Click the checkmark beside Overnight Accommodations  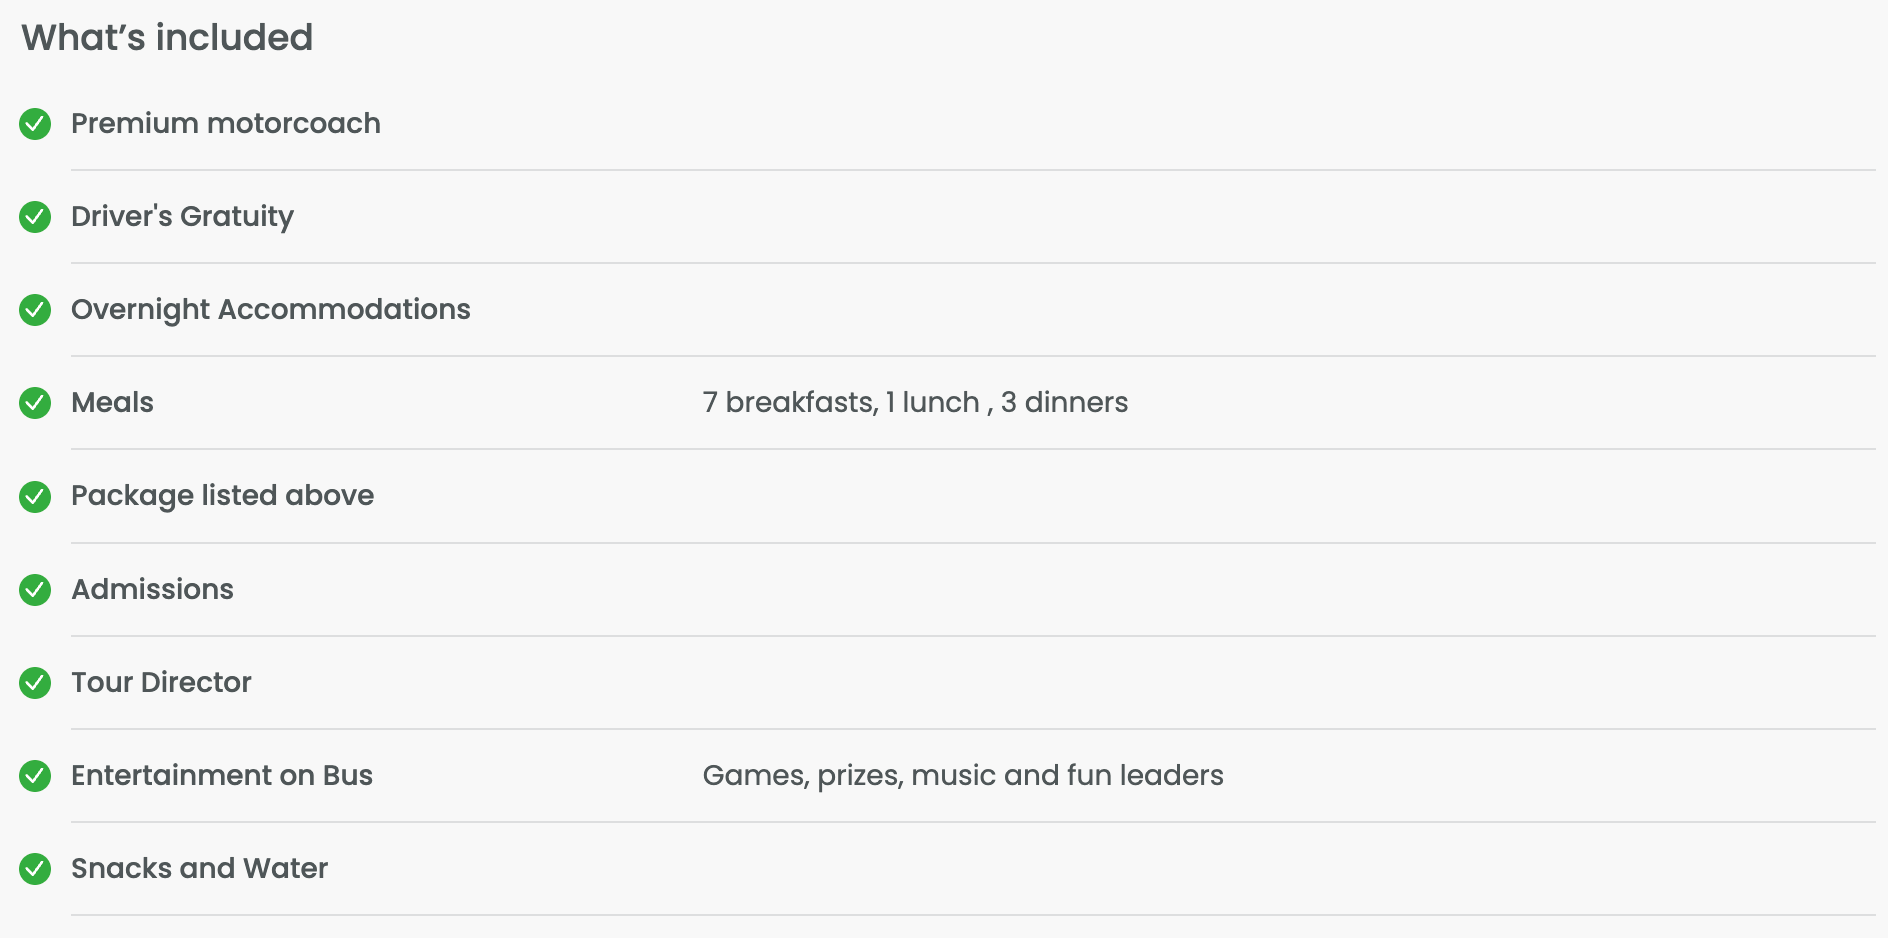35,310
